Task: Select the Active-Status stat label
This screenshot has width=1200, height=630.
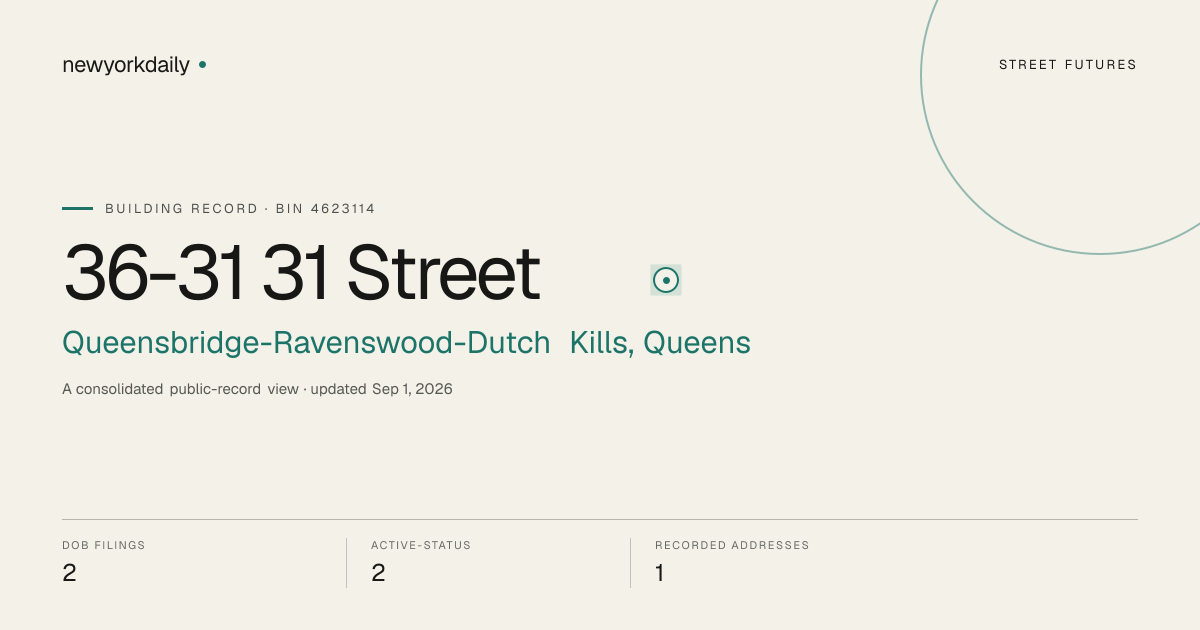Action: (x=421, y=546)
